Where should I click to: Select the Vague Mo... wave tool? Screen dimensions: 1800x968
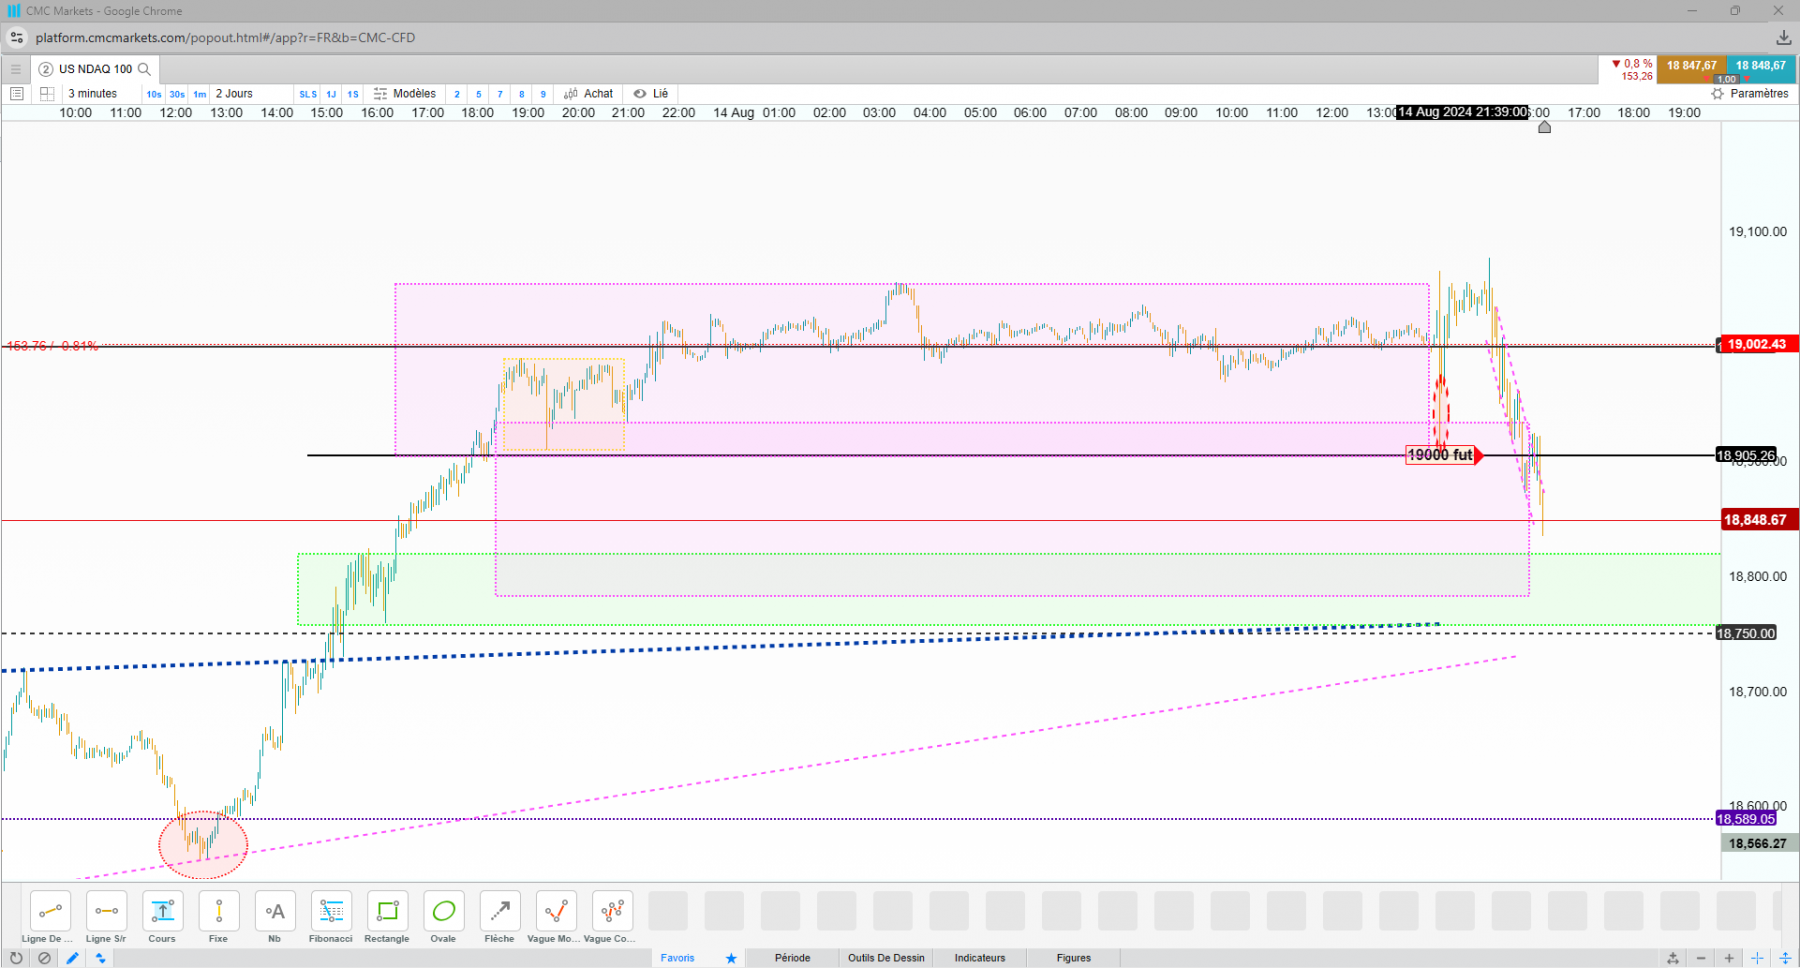coord(556,911)
